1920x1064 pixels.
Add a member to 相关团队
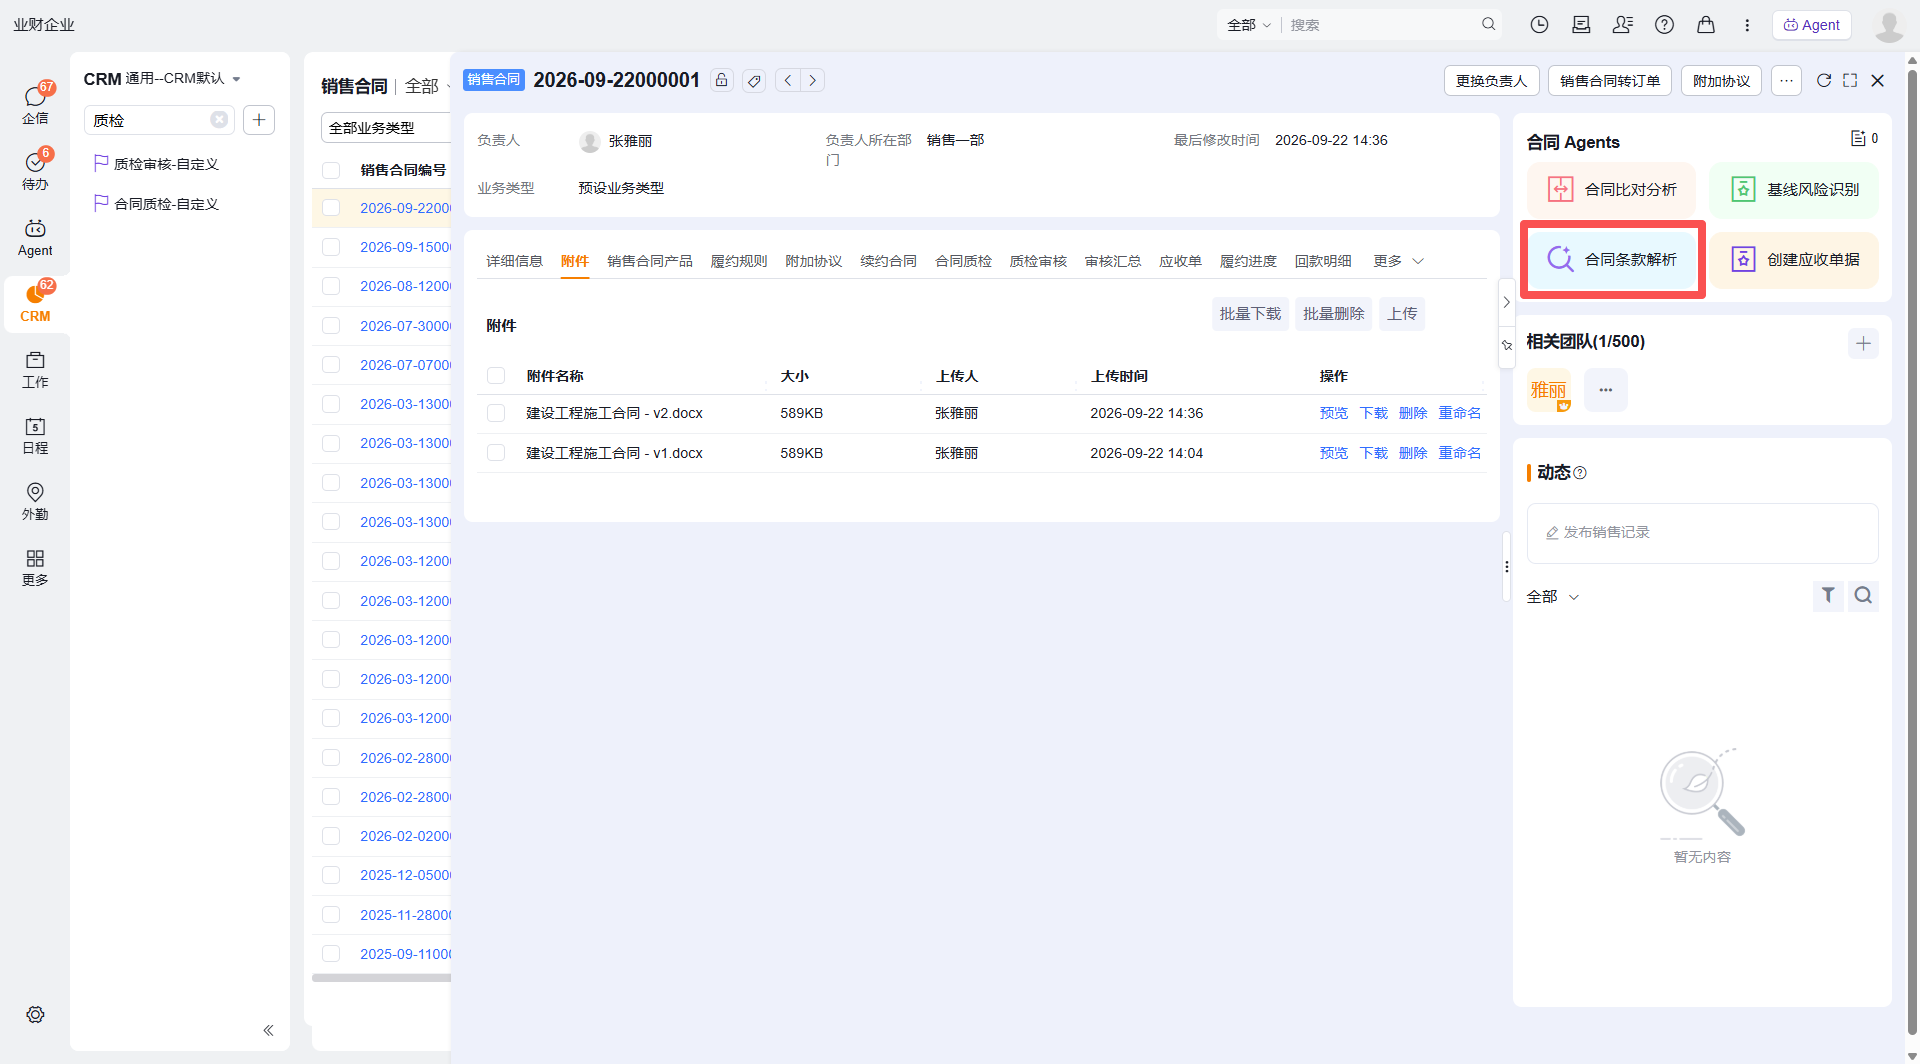pyautogui.click(x=1863, y=343)
